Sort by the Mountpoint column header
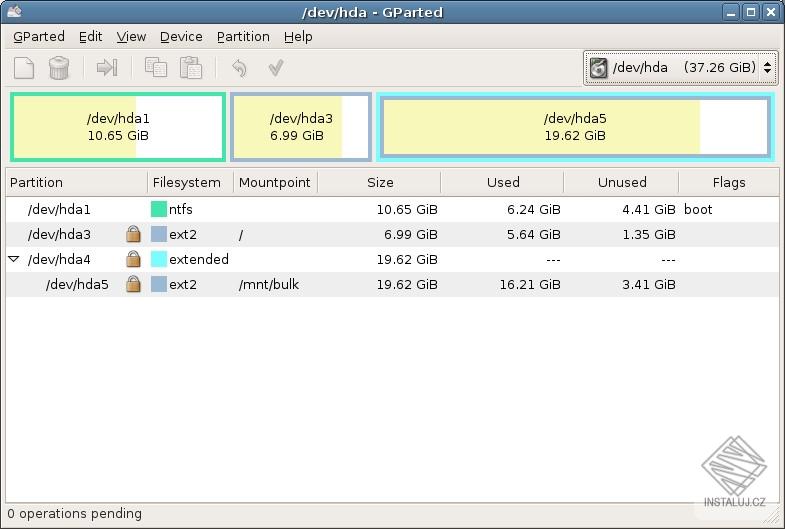The height and width of the screenshot is (529, 785). (x=275, y=182)
